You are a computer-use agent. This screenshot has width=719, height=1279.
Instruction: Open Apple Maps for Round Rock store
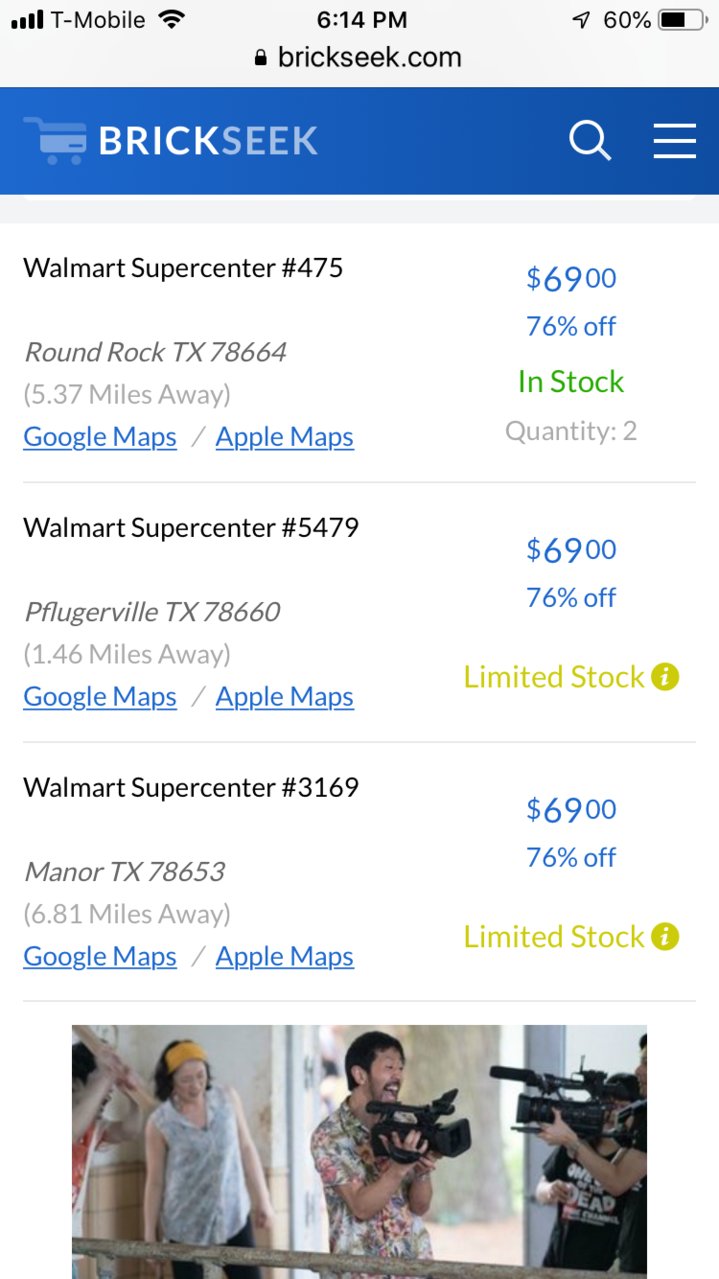[285, 437]
